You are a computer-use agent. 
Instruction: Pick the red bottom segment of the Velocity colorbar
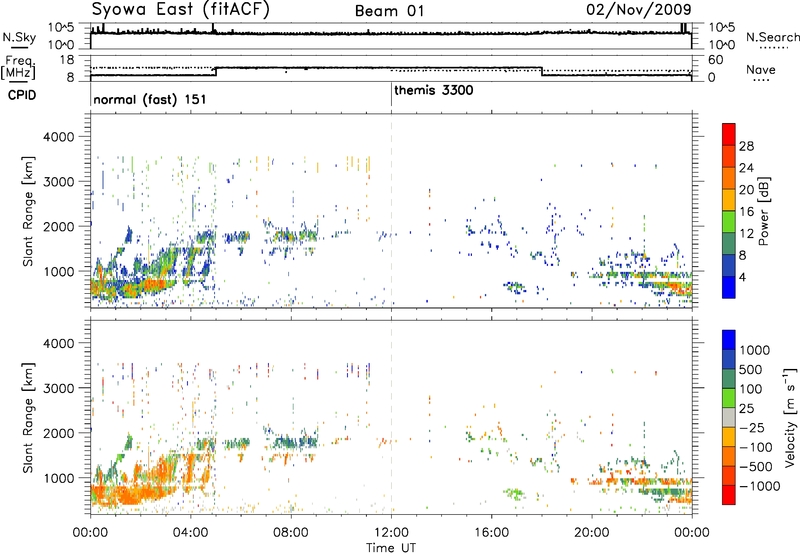pyautogui.click(x=729, y=495)
